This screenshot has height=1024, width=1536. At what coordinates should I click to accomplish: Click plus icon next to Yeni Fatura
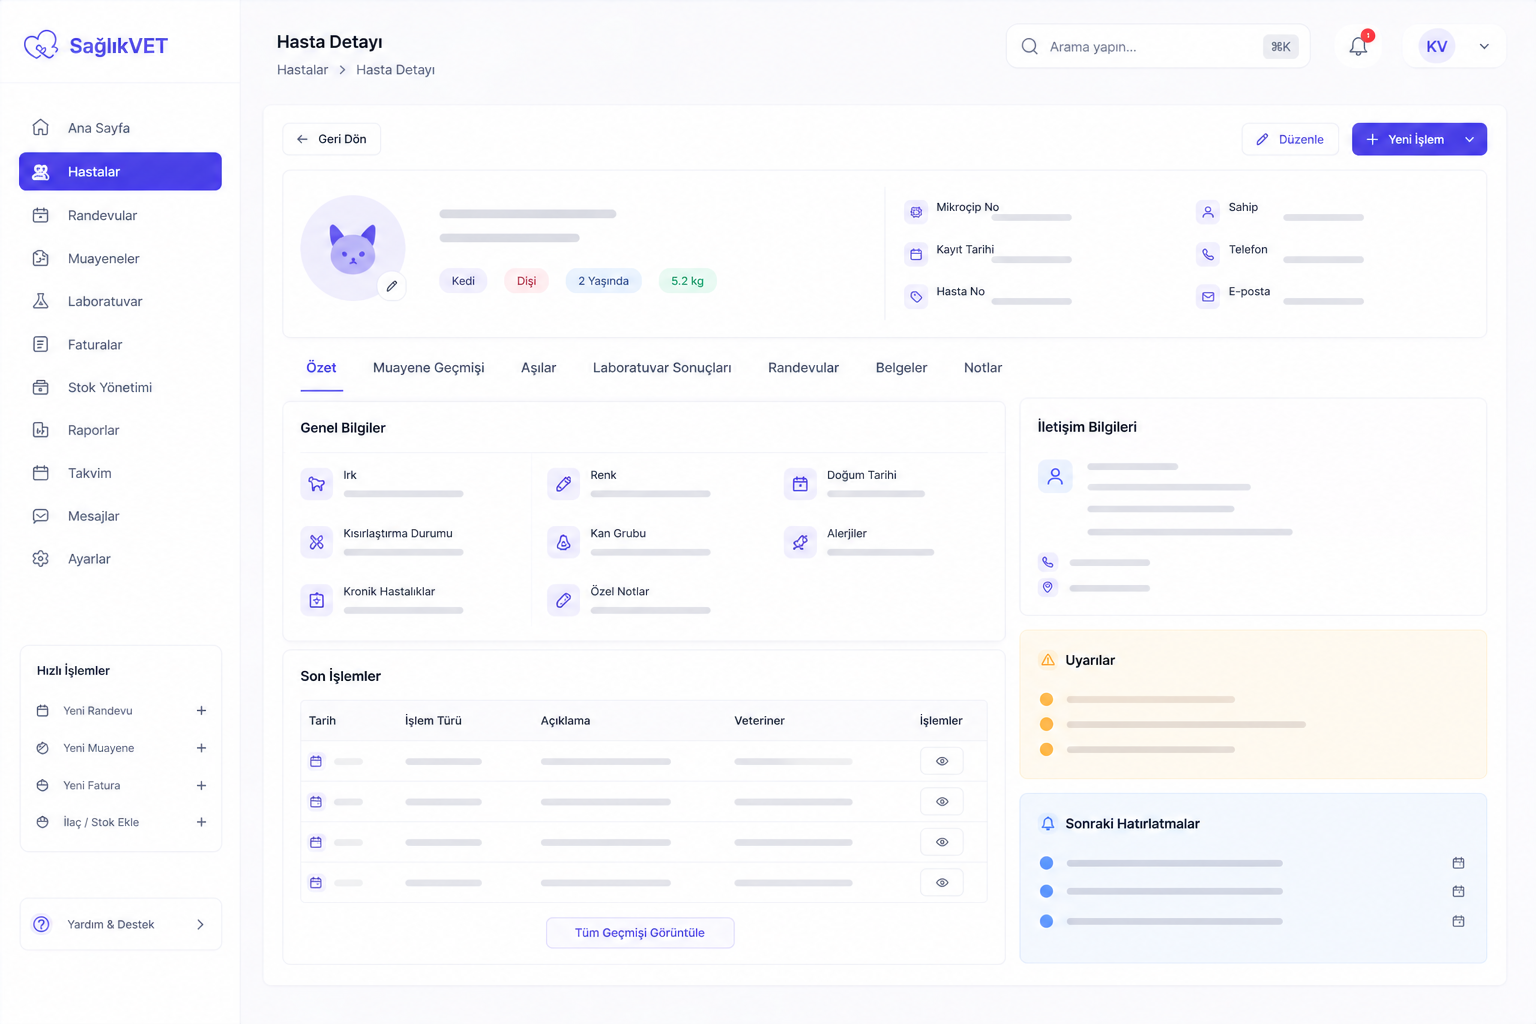coord(201,786)
